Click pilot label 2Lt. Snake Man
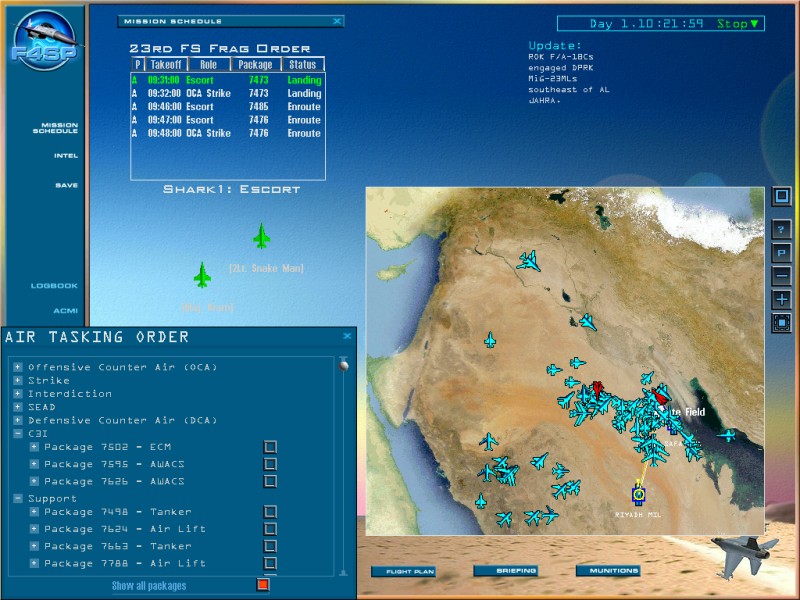Screen dimensions: 800x600 click(266, 268)
